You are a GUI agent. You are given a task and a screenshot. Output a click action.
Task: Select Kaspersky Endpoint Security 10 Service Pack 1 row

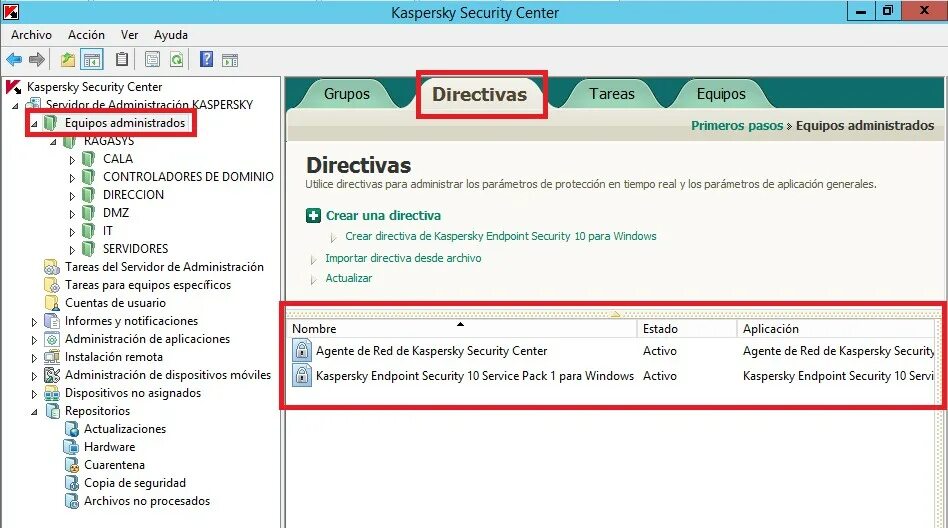(x=612, y=376)
